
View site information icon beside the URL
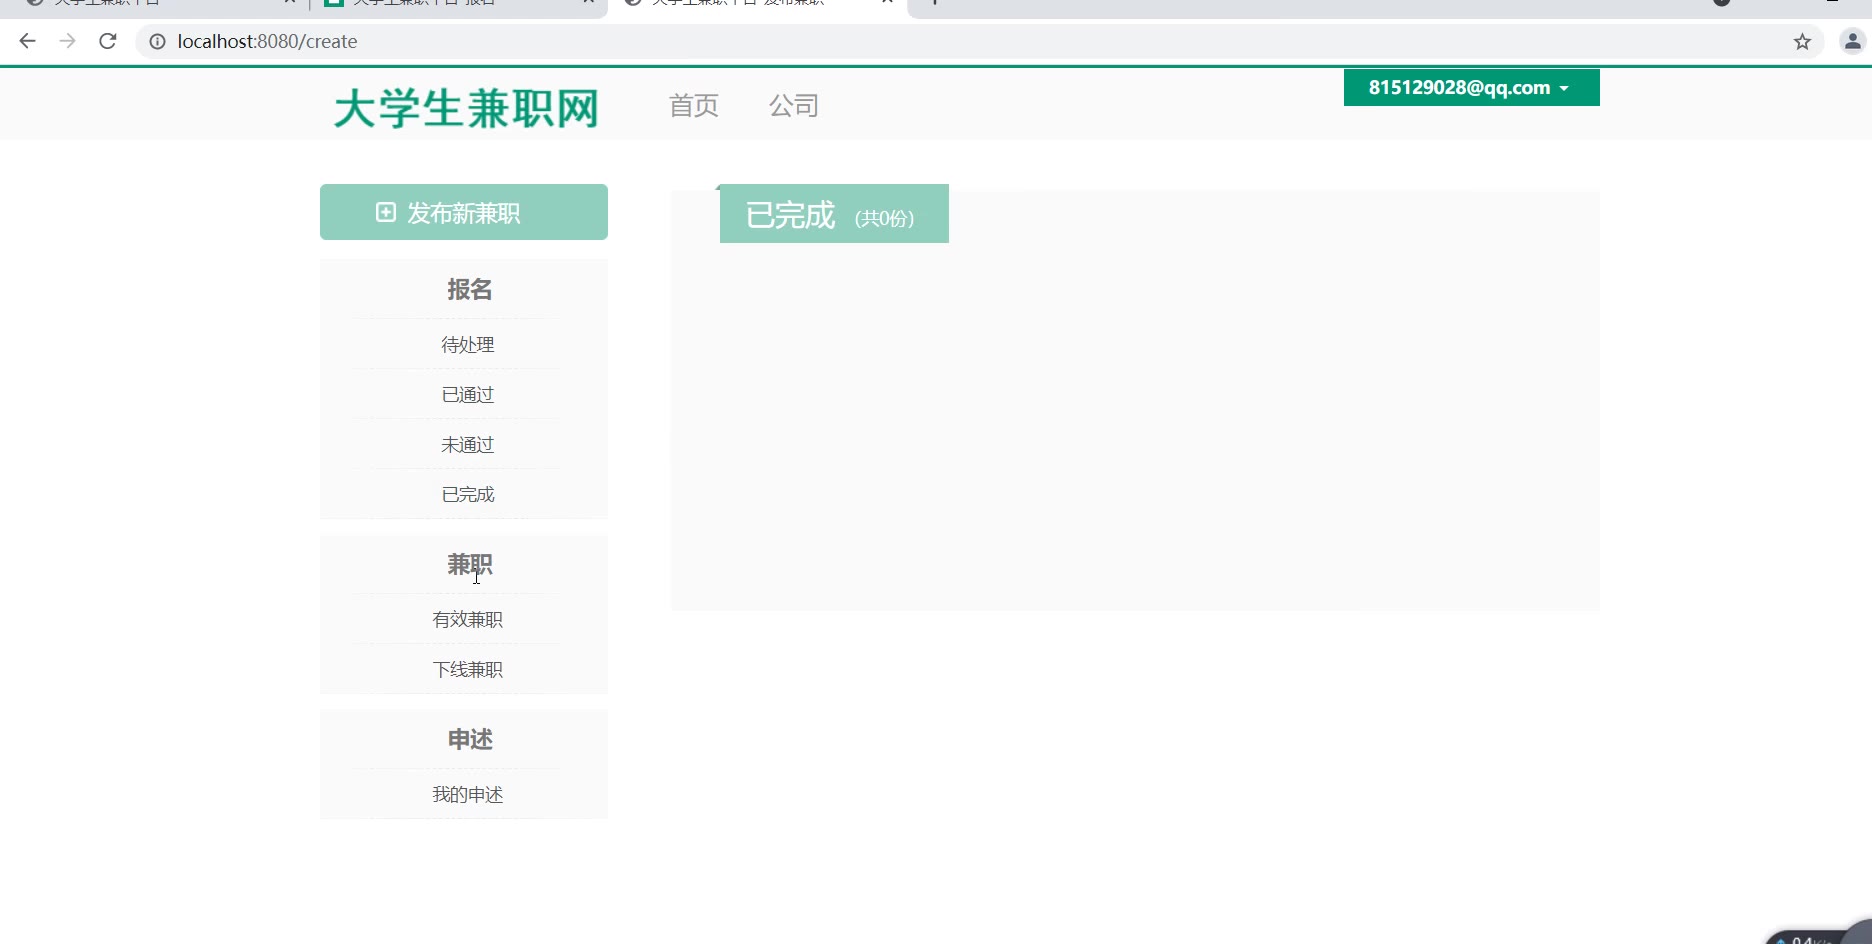(x=157, y=41)
